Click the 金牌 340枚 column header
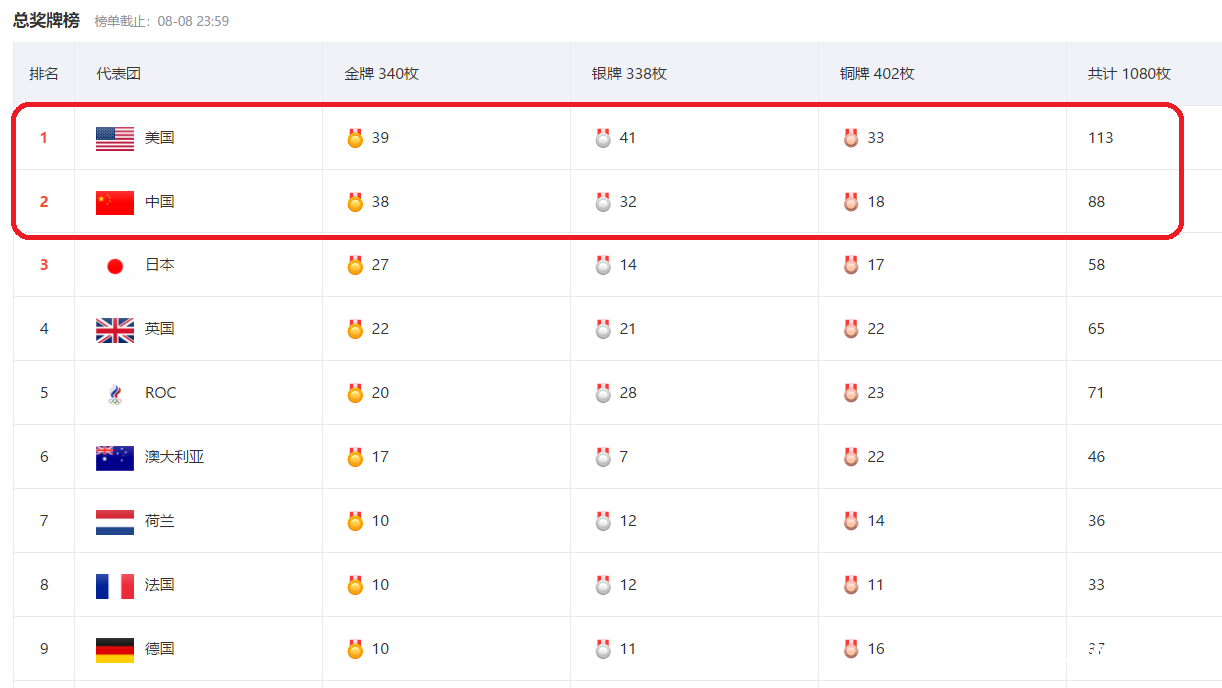1222x688 pixels. coord(381,74)
